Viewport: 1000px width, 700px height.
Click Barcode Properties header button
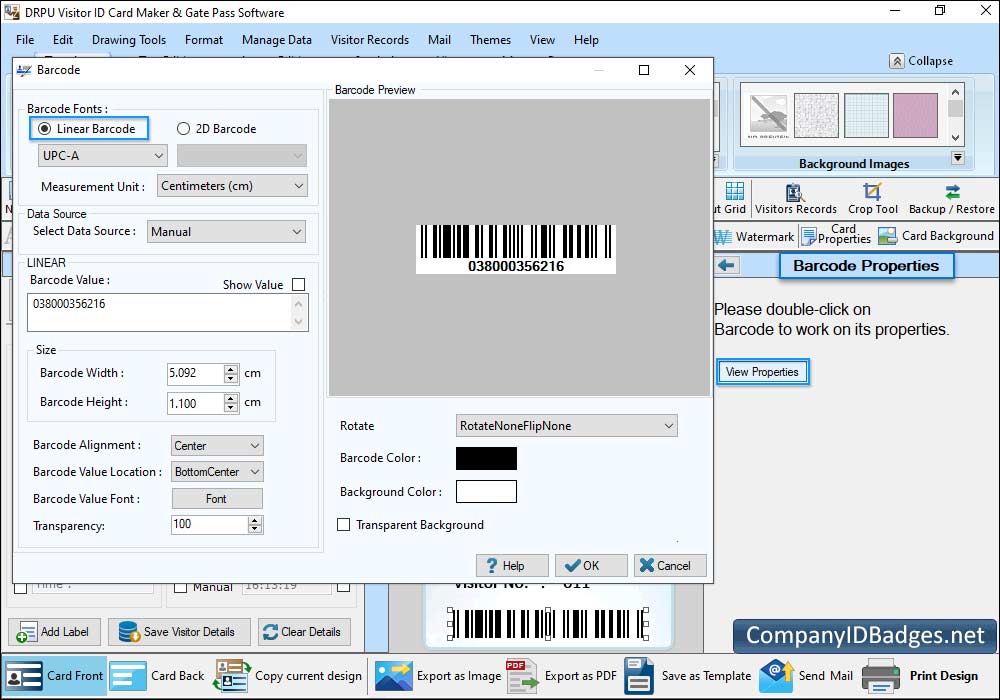866,266
